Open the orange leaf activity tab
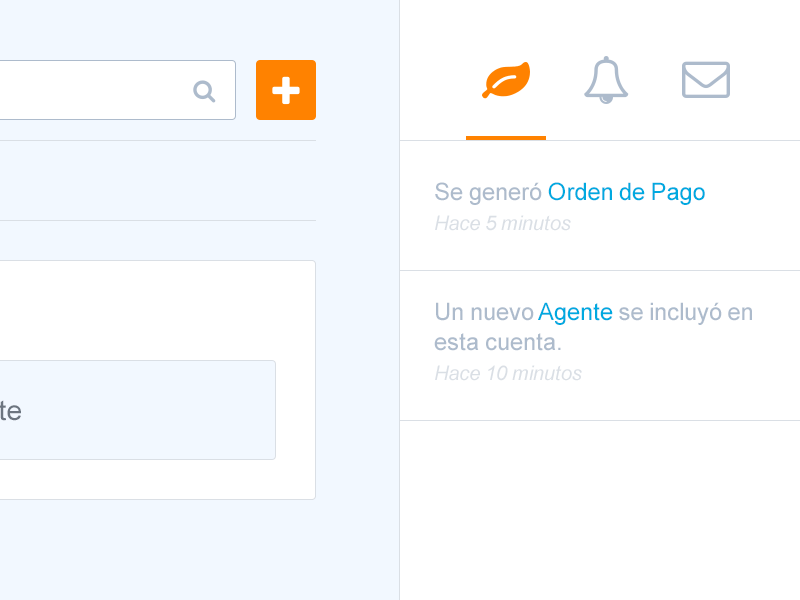Image resolution: width=800 pixels, height=600 pixels. coord(506,80)
